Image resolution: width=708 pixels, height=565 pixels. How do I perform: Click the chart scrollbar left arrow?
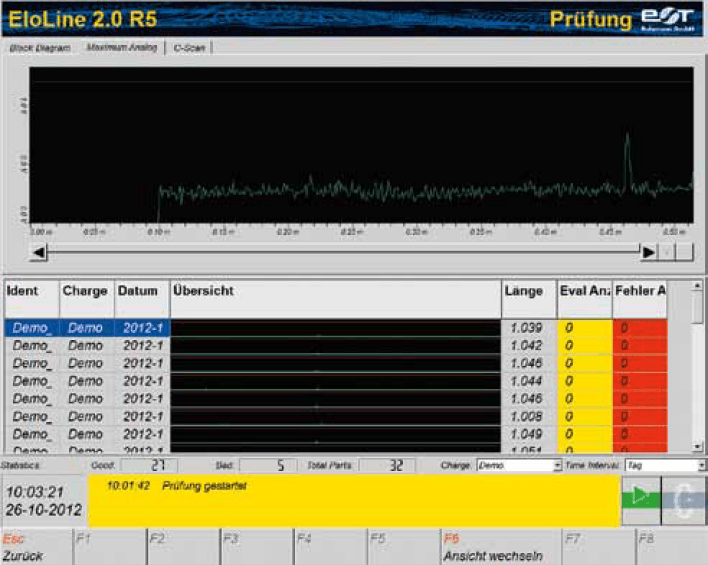point(39,252)
